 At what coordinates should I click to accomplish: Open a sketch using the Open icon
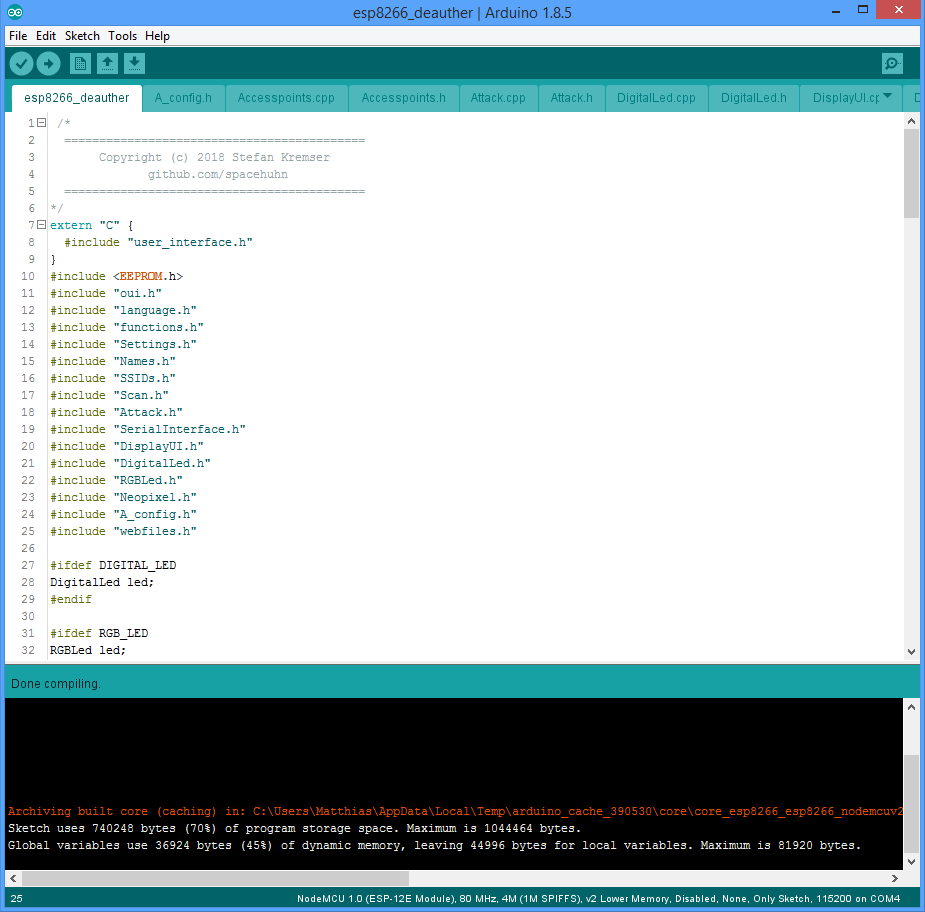point(107,62)
